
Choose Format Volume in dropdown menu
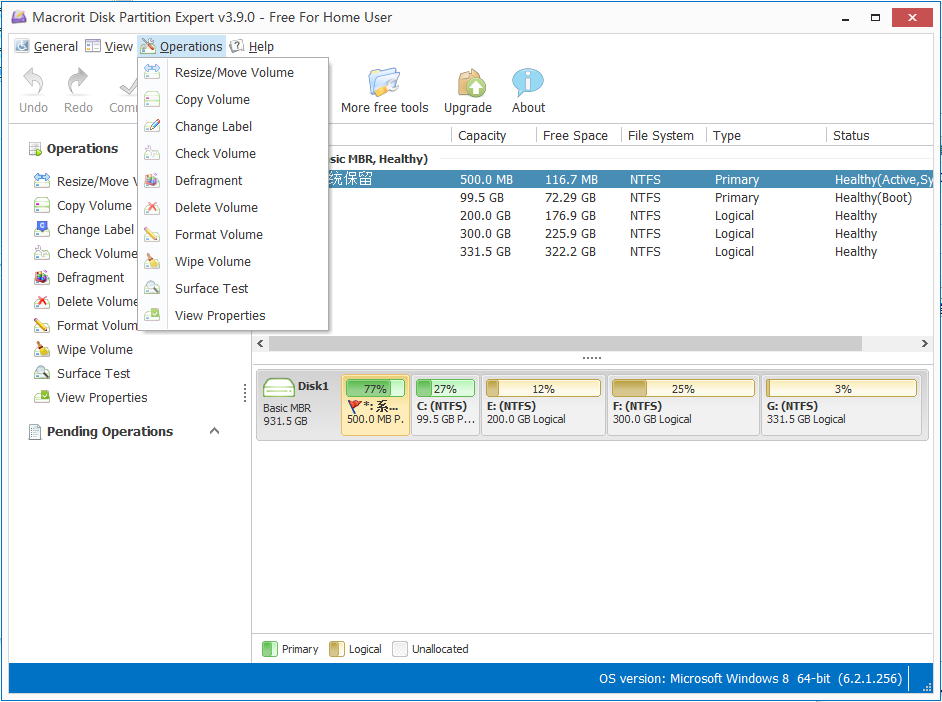click(218, 234)
